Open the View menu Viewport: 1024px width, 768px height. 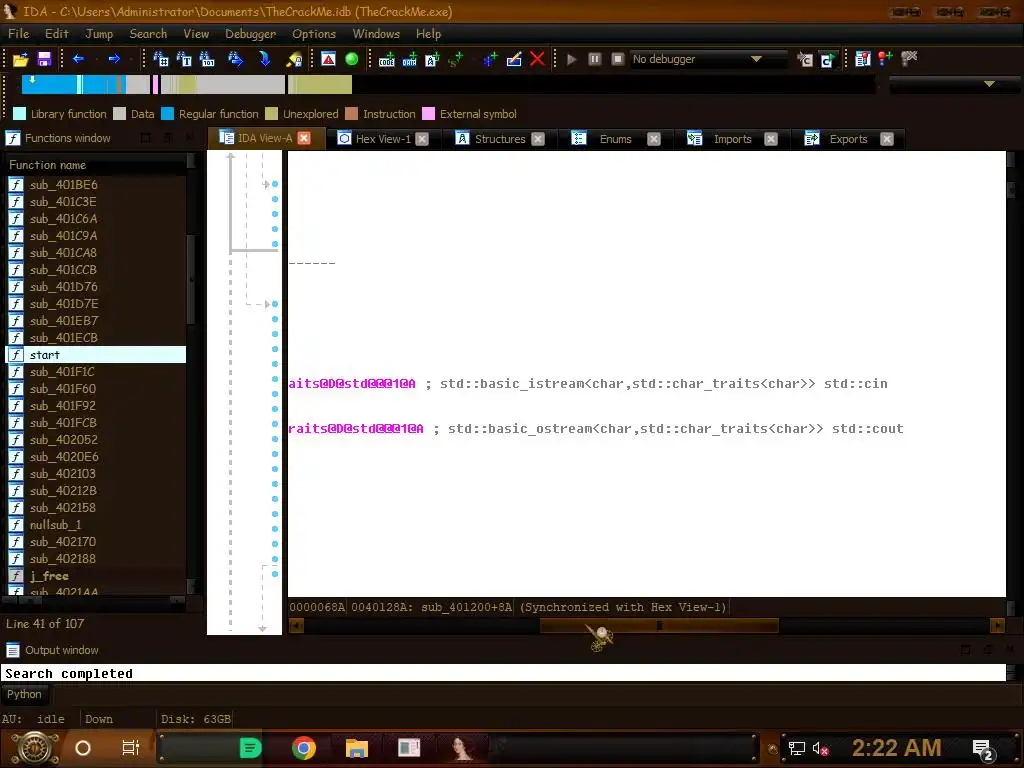196,34
